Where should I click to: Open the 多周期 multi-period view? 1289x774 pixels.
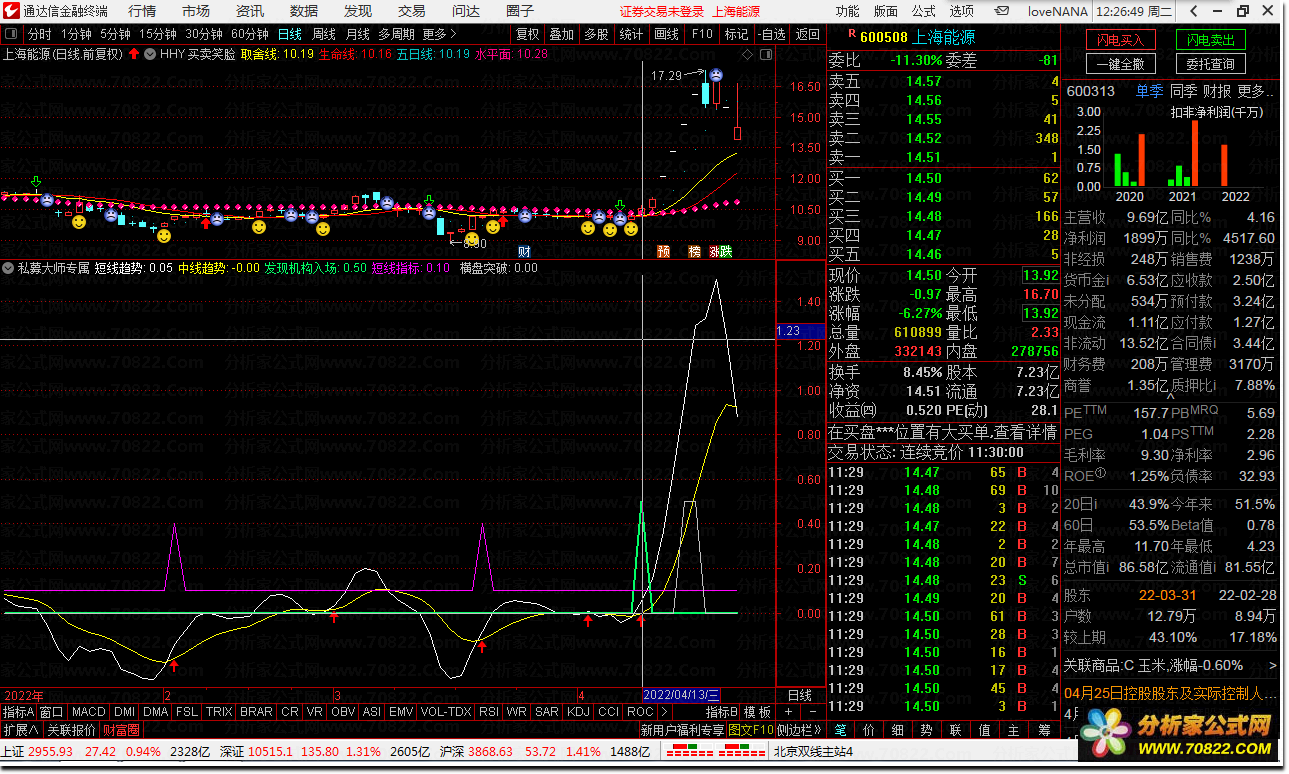396,34
